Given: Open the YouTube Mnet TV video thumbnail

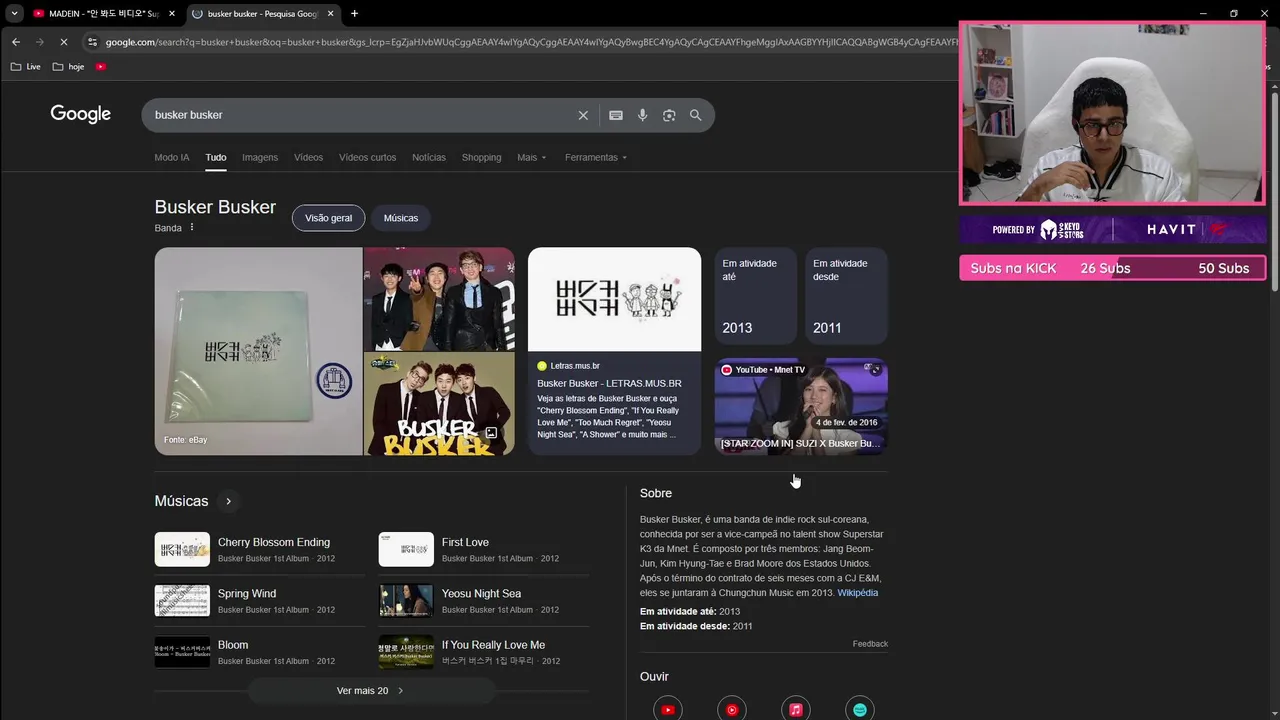Looking at the screenshot, I should [801, 406].
